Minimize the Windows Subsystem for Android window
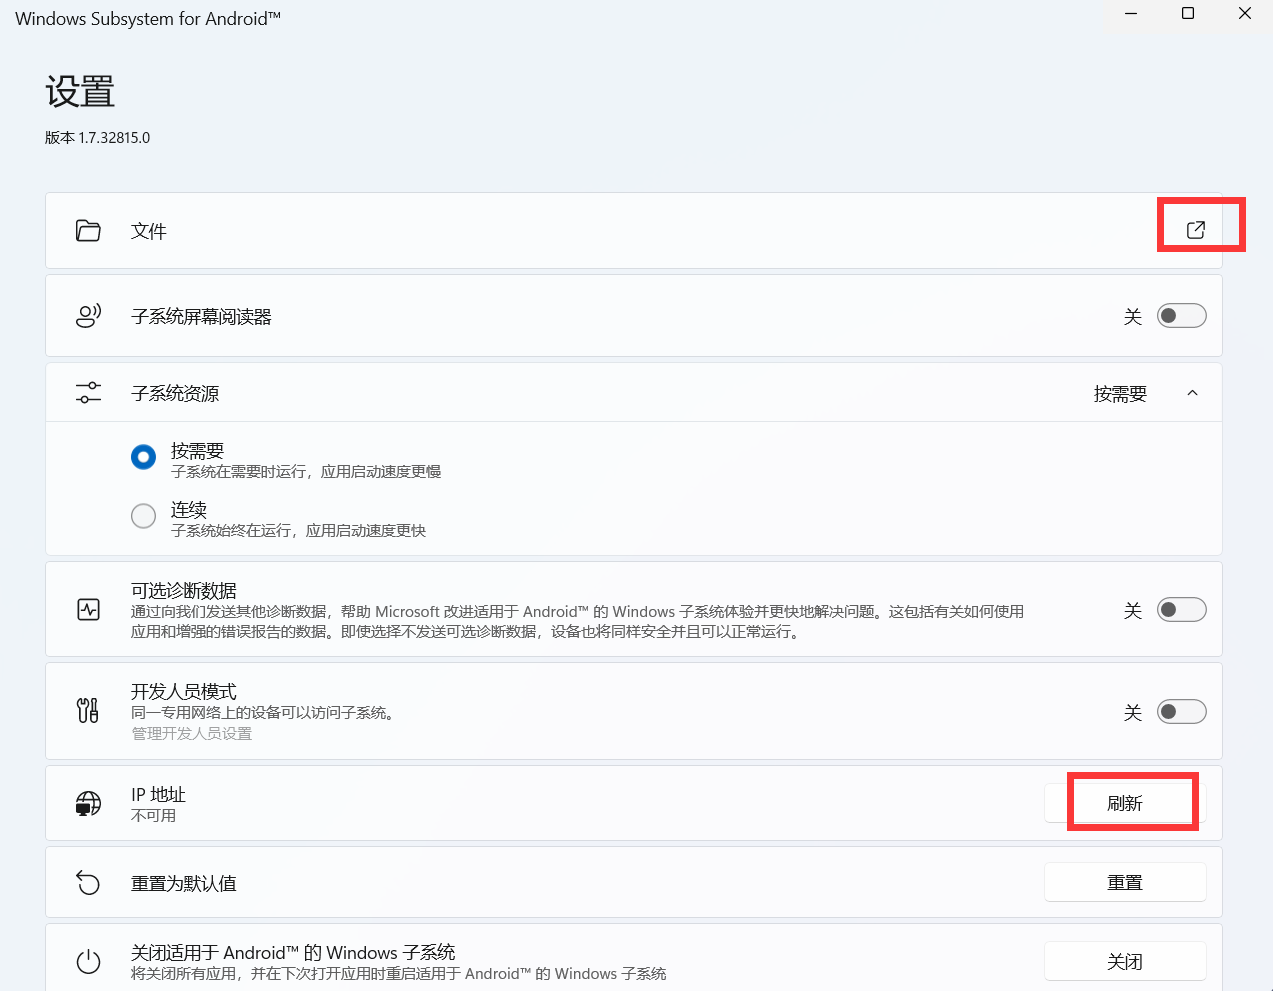1273x991 pixels. click(1131, 14)
